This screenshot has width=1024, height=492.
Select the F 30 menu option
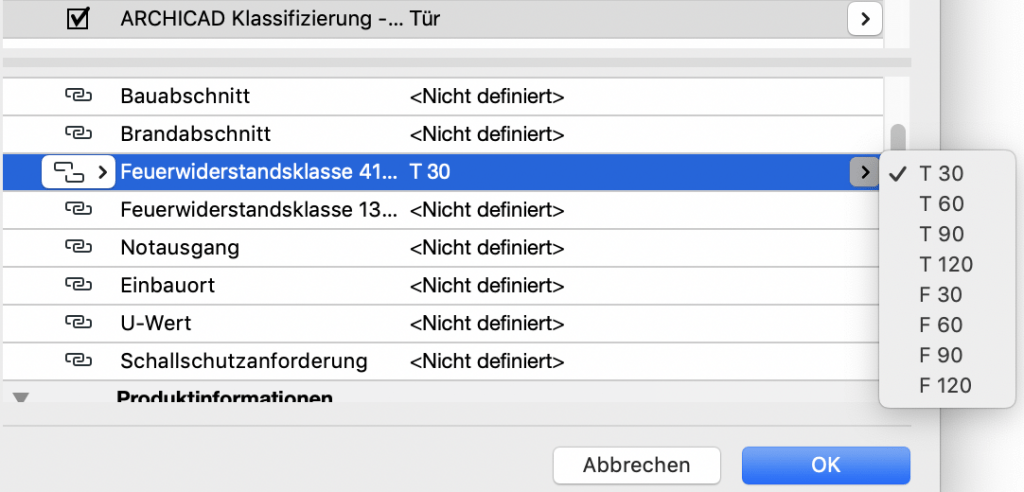coord(941,295)
